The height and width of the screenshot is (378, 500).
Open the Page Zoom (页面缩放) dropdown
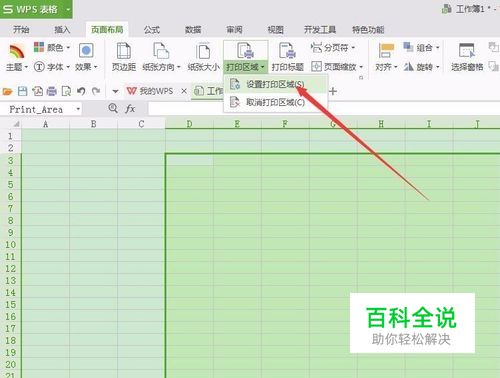[337, 67]
